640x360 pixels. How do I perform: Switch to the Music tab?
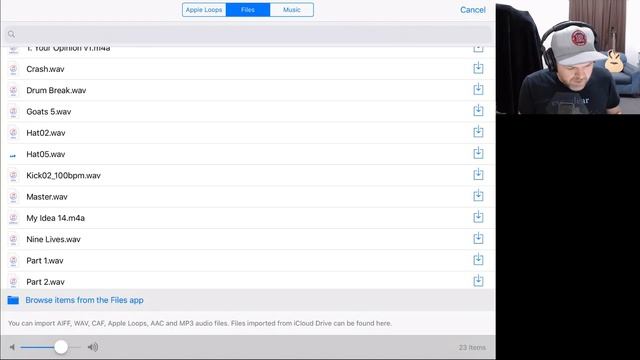tap(291, 10)
